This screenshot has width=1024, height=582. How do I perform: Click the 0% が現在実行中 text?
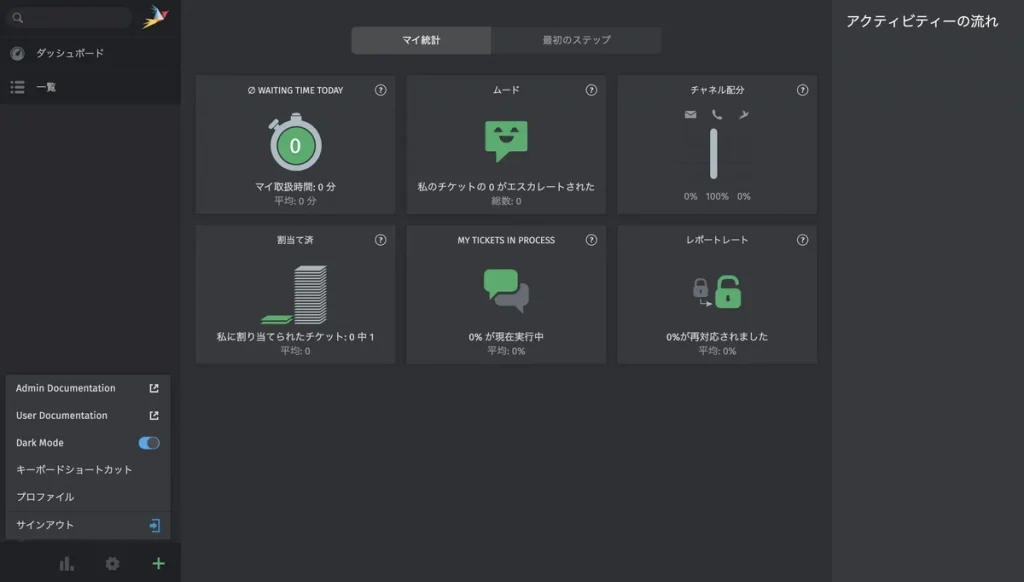click(x=506, y=337)
